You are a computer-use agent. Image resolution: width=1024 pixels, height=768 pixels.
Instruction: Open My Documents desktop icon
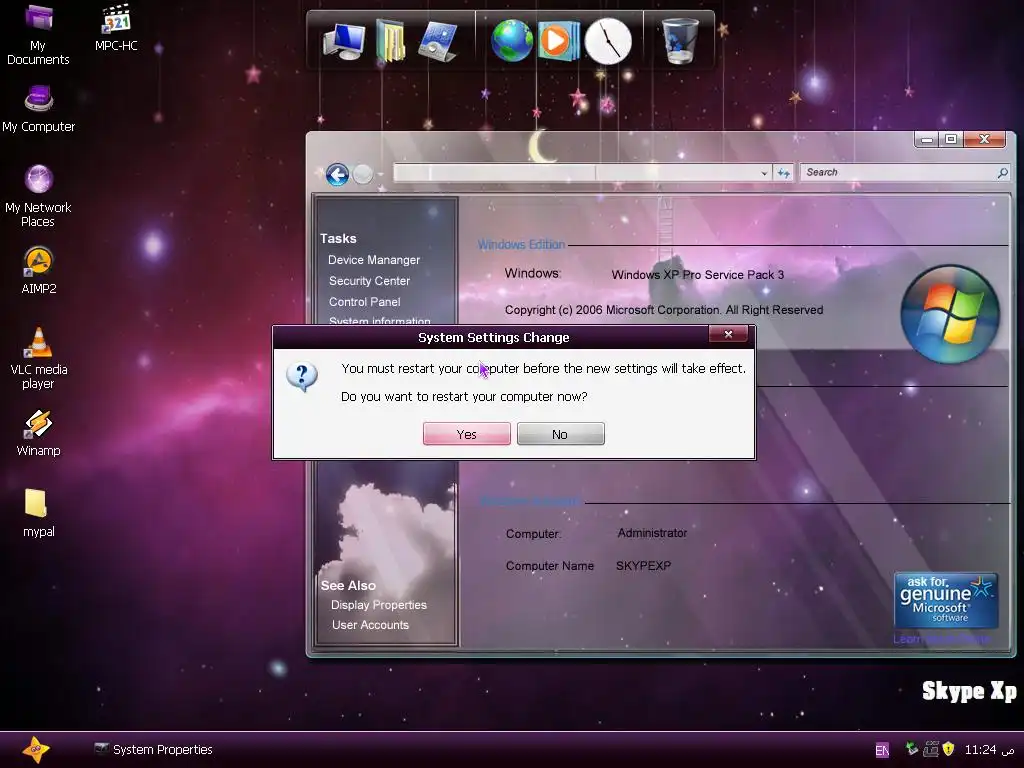(38, 34)
